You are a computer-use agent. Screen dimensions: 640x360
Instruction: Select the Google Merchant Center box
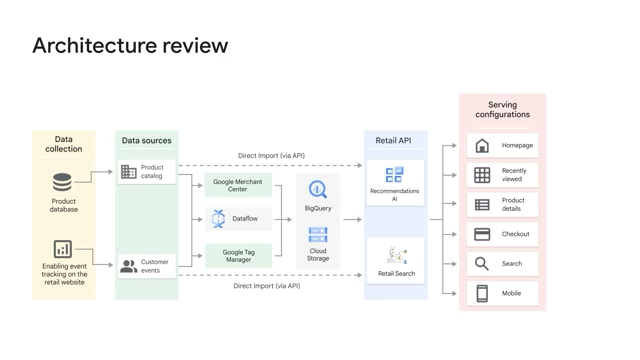pyautogui.click(x=238, y=185)
